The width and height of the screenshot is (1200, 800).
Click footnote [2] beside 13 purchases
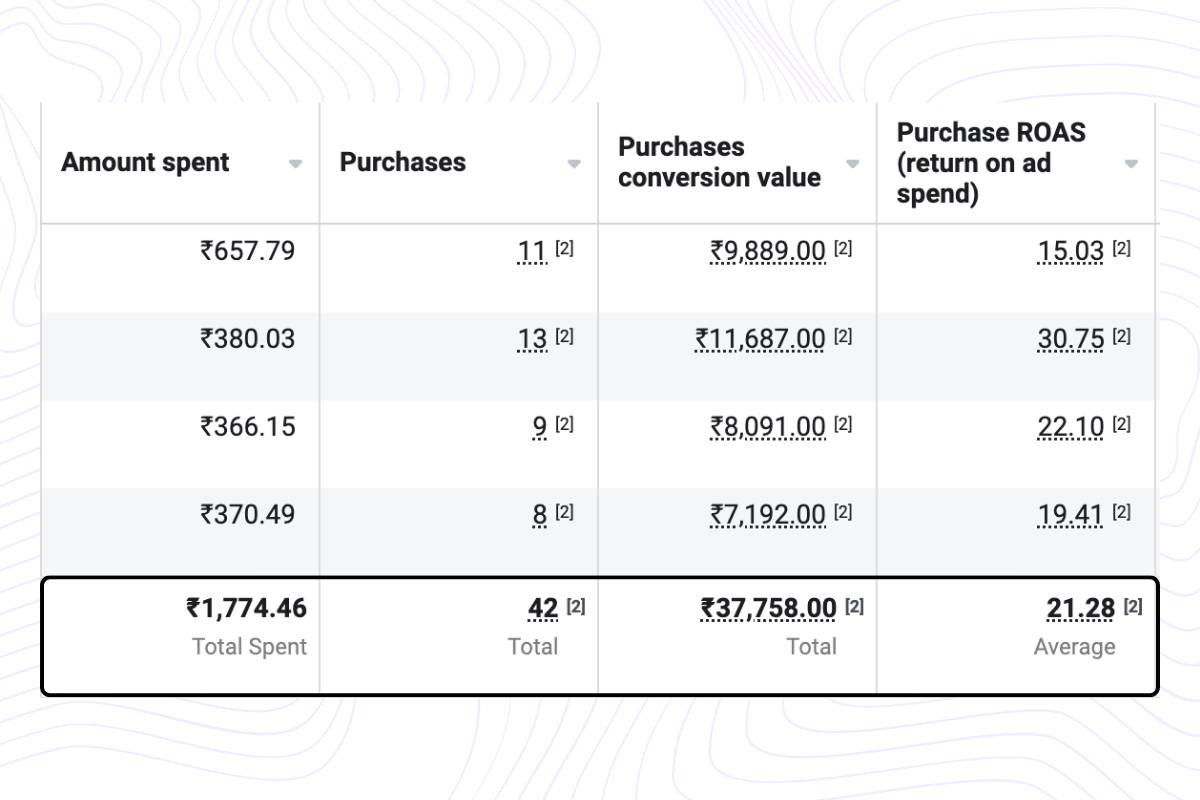coord(564,337)
